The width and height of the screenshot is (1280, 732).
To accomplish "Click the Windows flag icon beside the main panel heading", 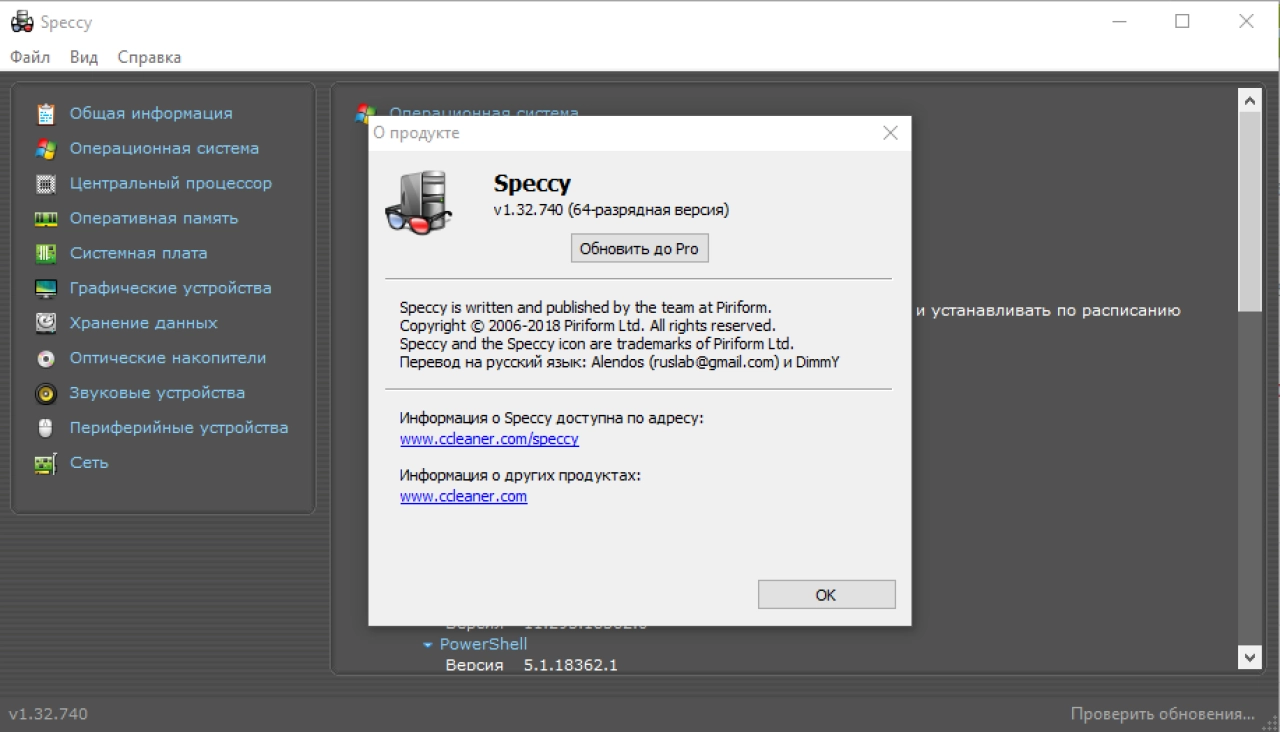I will point(366,114).
